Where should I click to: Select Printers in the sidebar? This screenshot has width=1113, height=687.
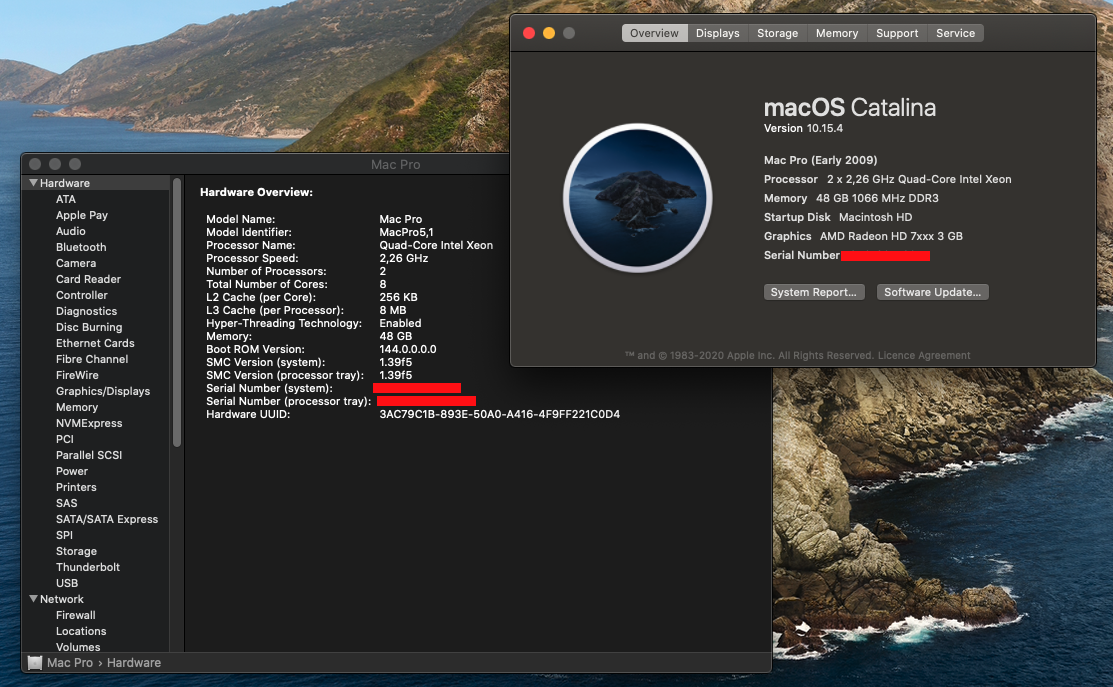tap(76, 487)
